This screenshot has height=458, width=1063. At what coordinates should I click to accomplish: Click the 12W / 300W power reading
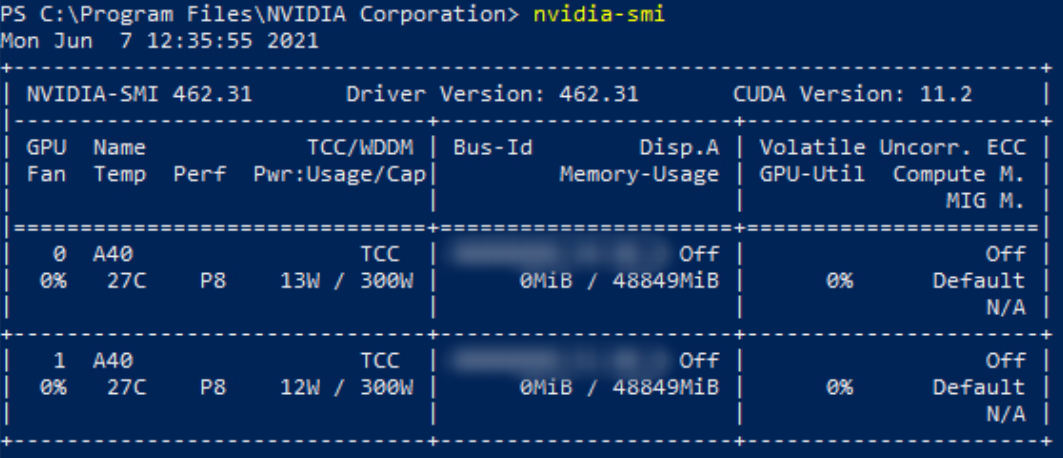point(346,387)
